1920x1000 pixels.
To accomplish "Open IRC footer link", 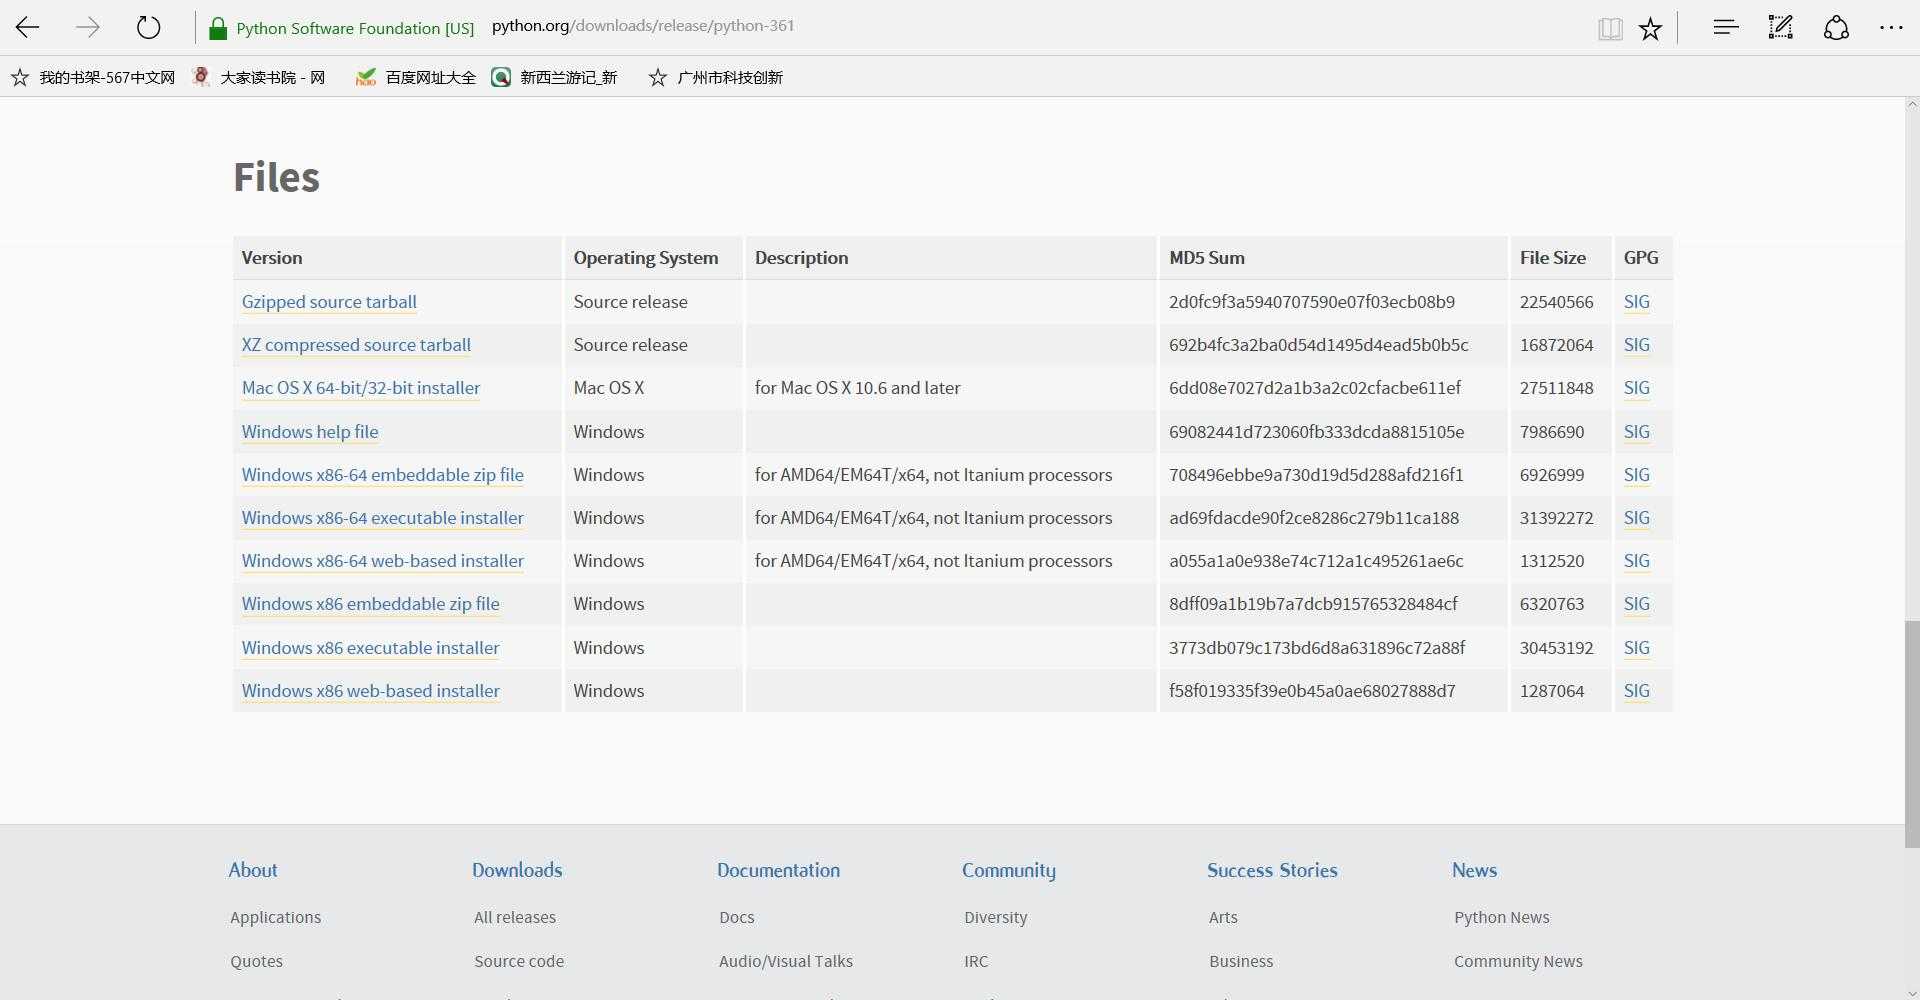I will 976,961.
